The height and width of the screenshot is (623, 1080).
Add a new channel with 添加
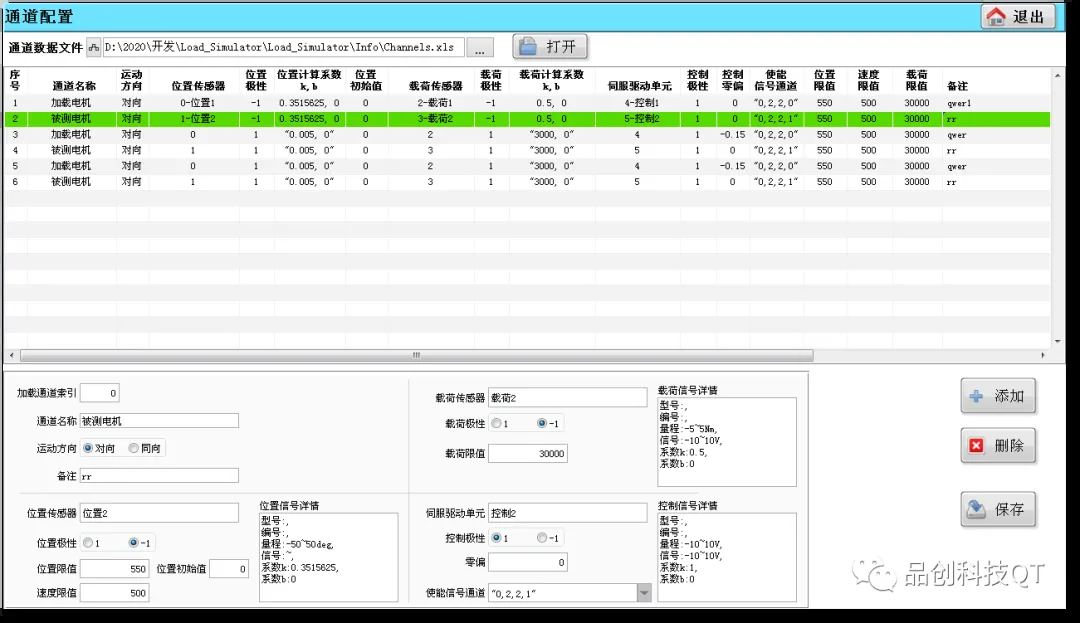click(x=997, y=396)
